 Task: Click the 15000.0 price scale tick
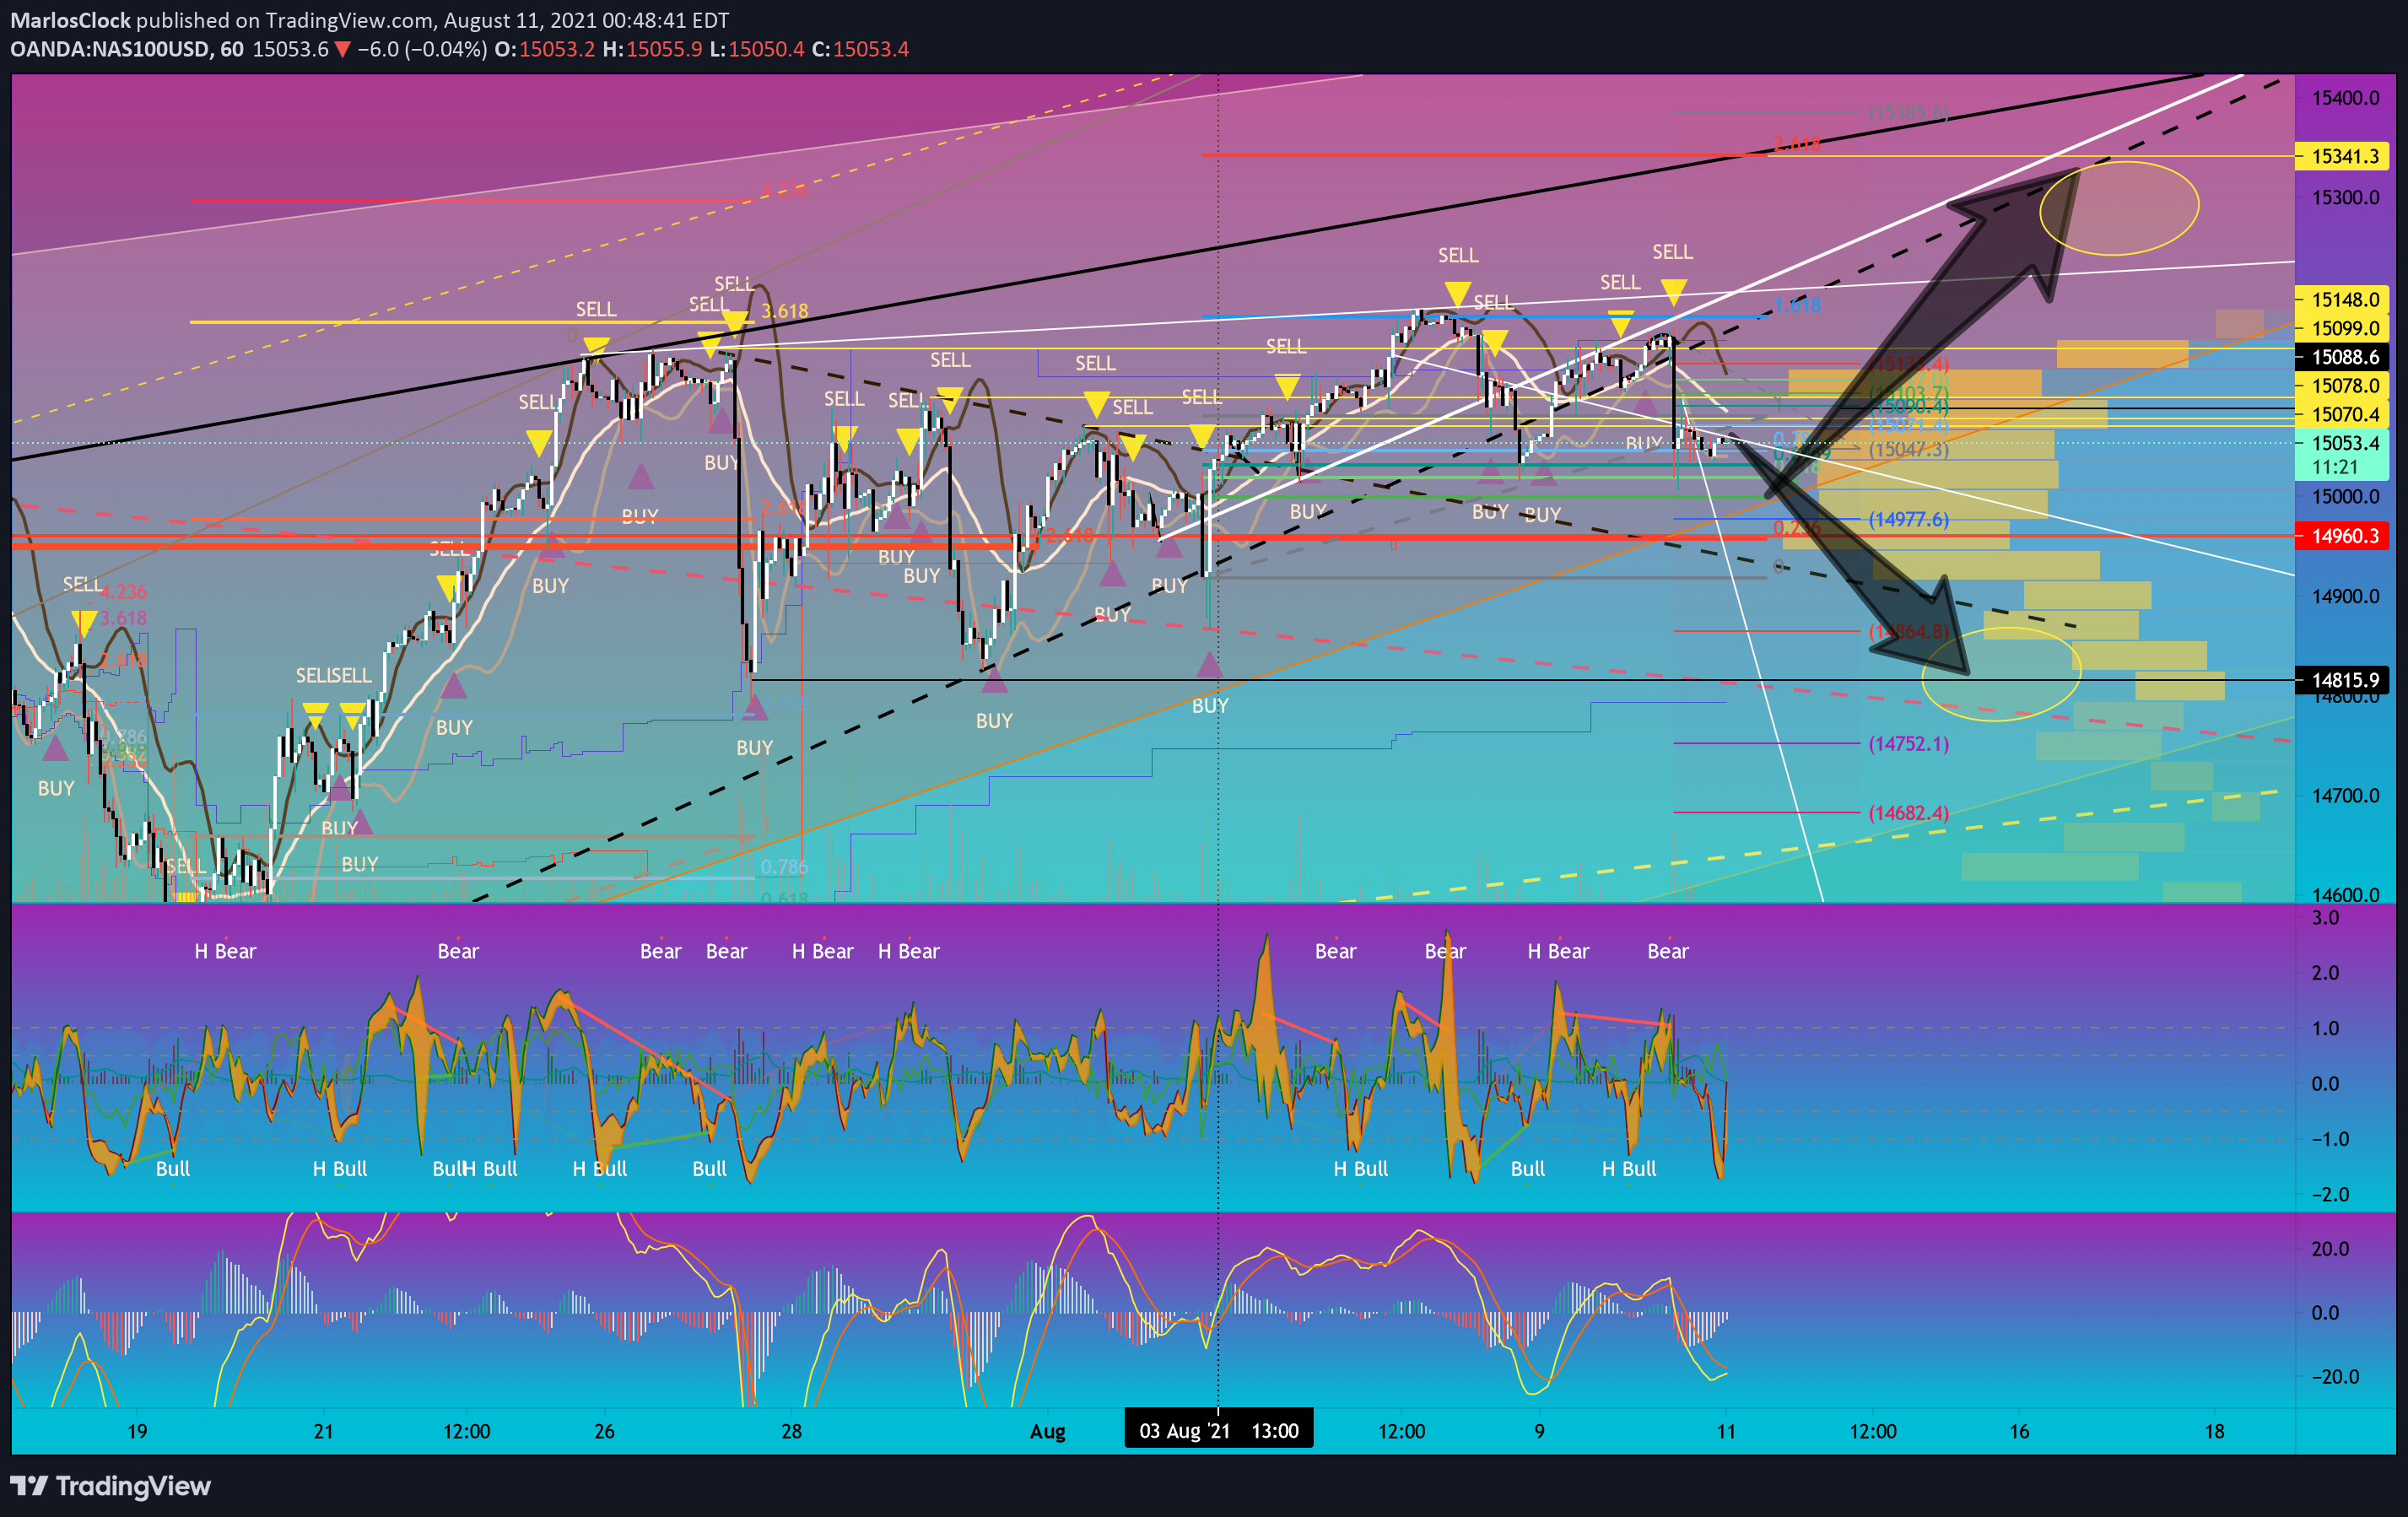[x=2345, y=497]
